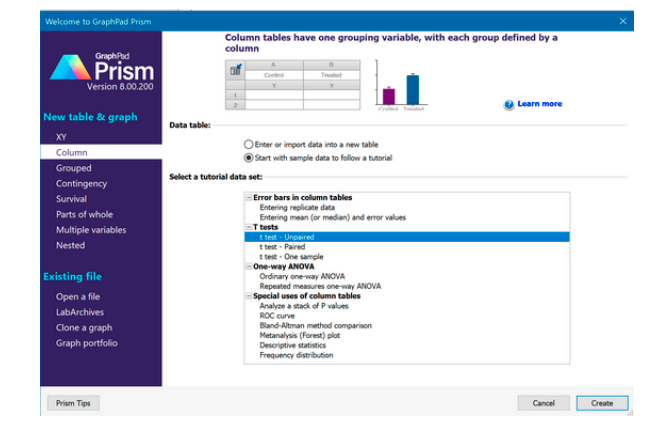646x429 pixels.
Task: Open the 'Learn more' link
Action: pos(540,104)
